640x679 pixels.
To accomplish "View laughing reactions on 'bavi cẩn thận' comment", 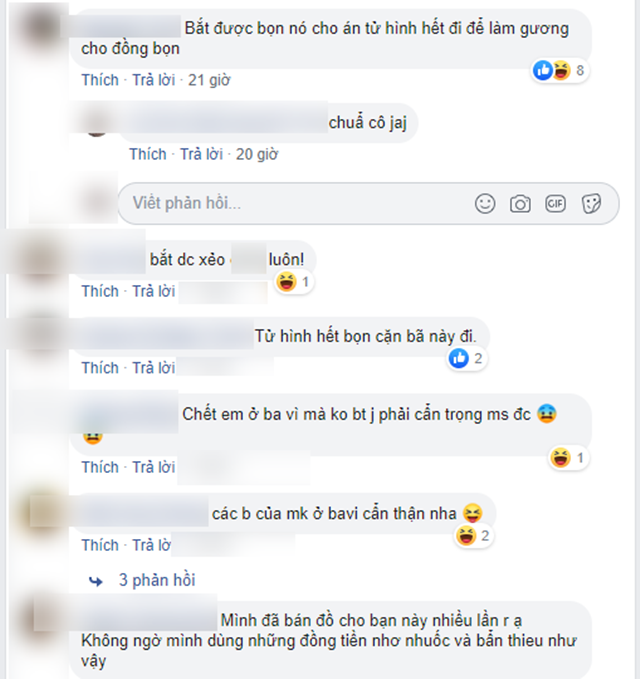I will tap(474, 536).
